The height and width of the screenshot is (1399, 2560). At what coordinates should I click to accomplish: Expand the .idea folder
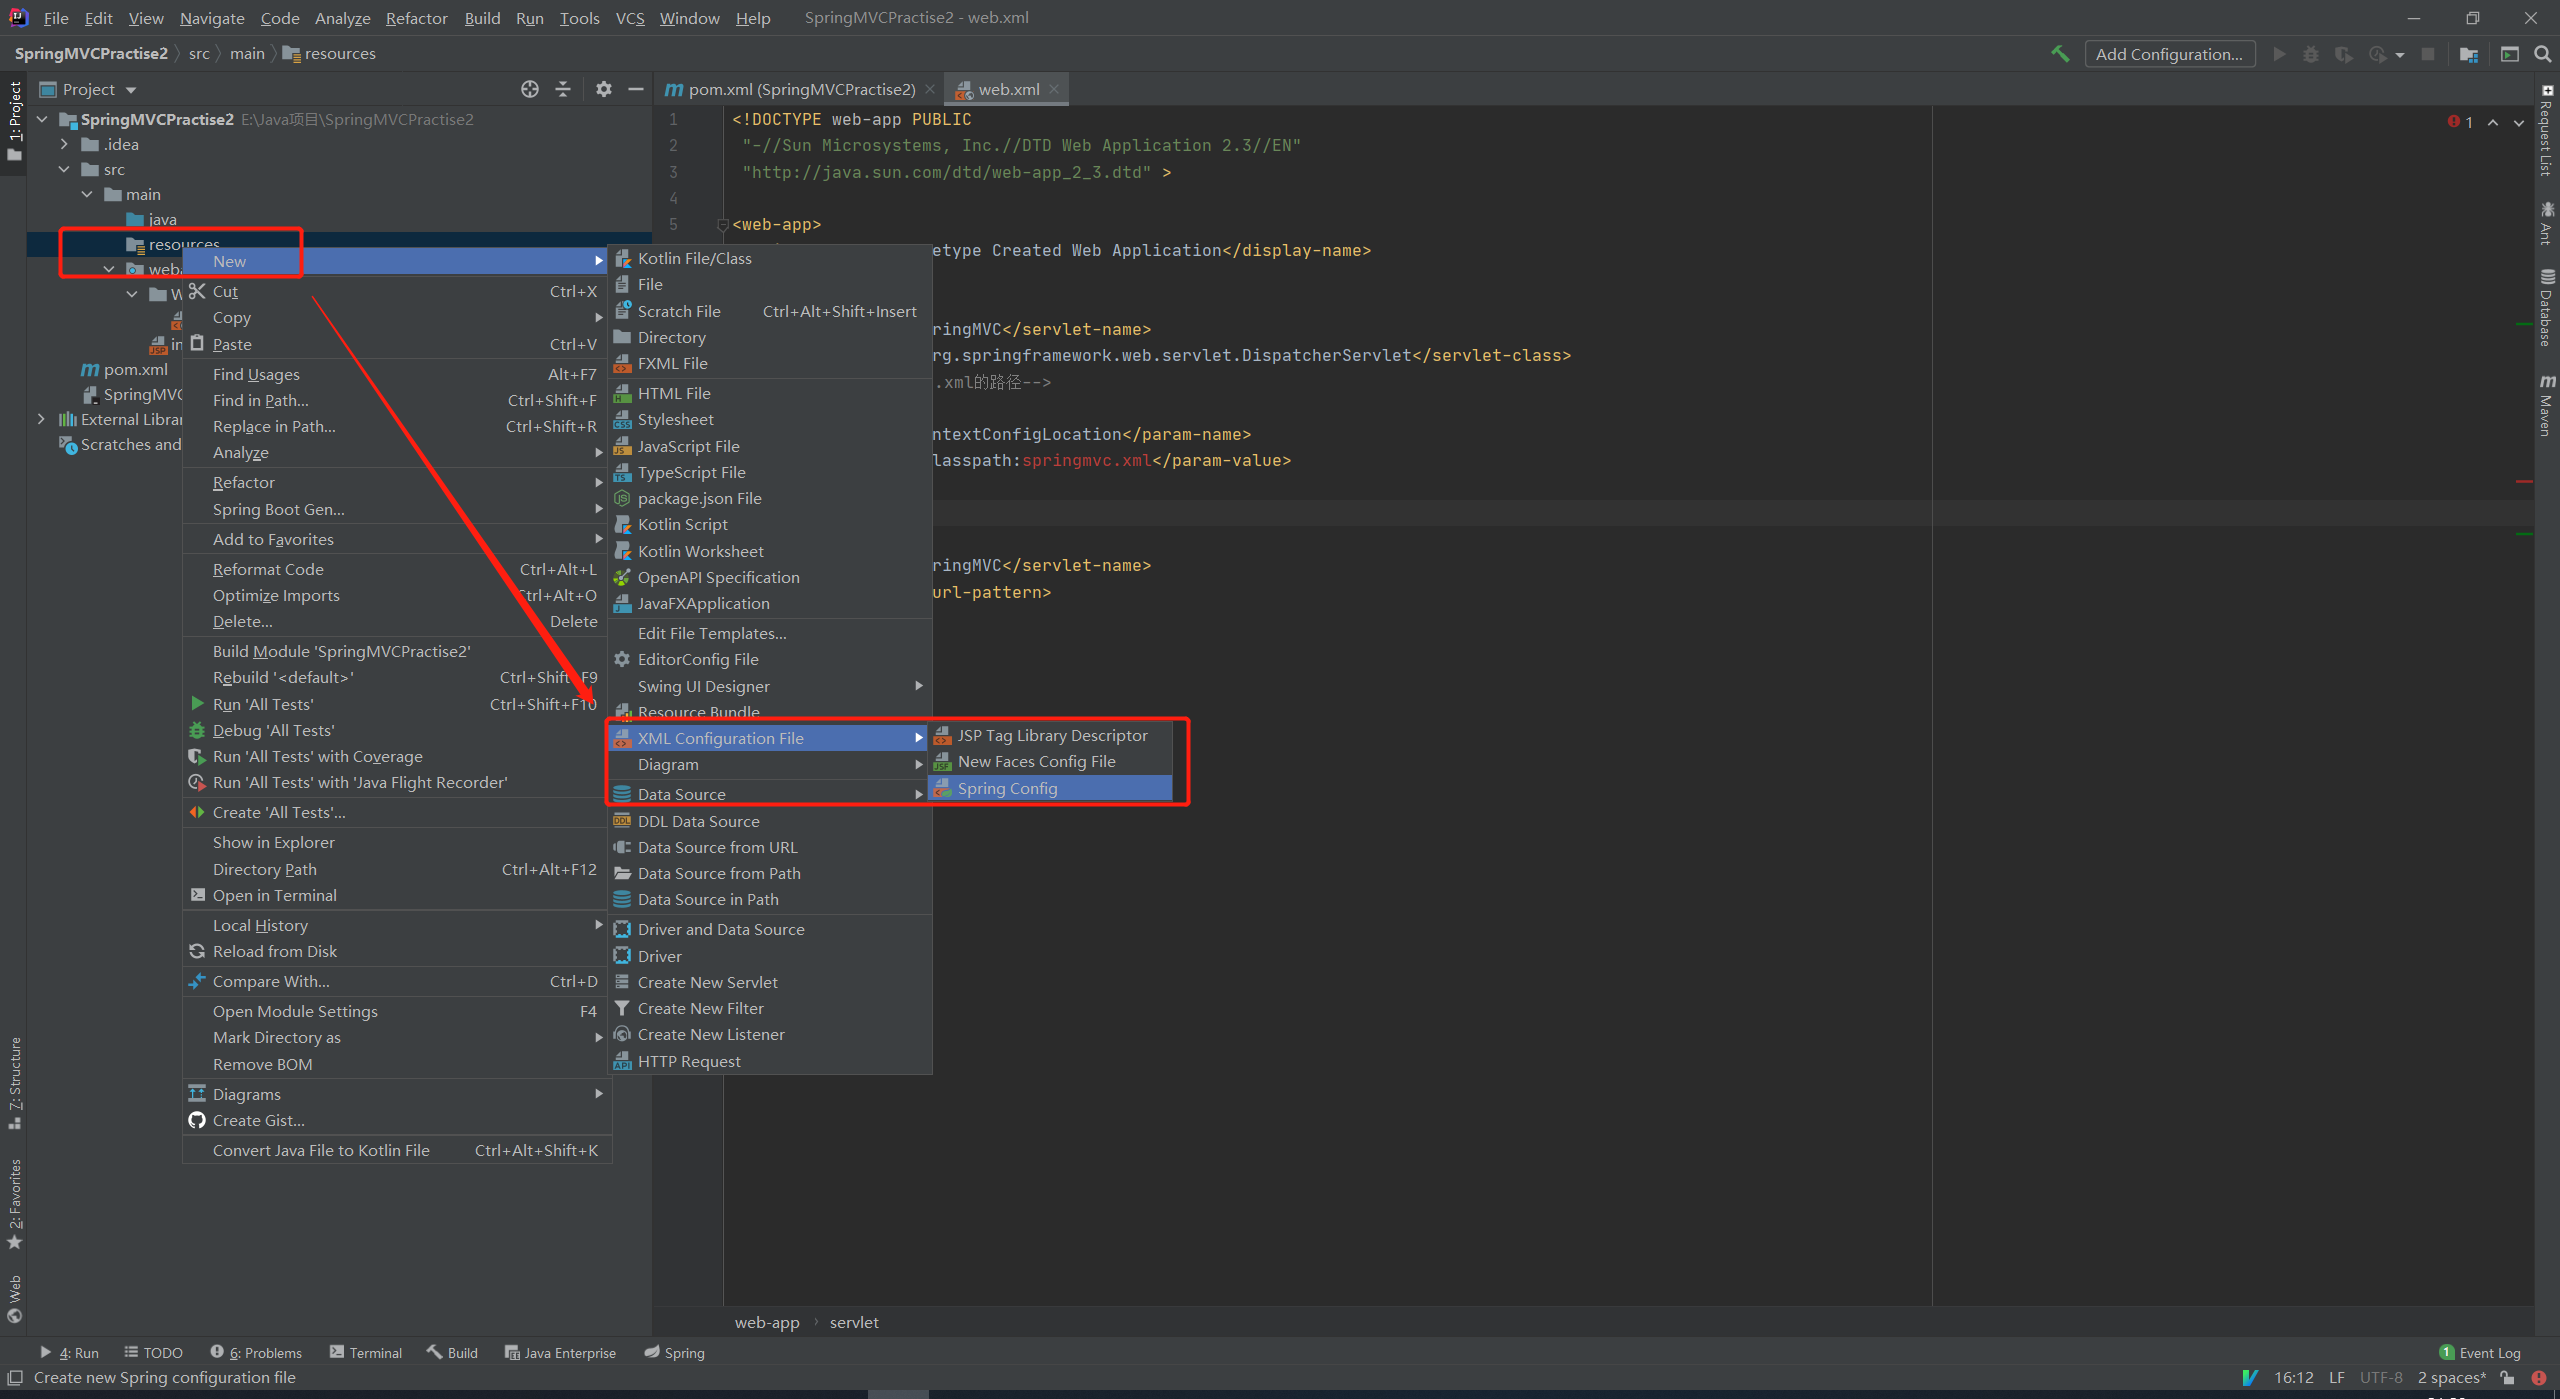pos(65,144)
